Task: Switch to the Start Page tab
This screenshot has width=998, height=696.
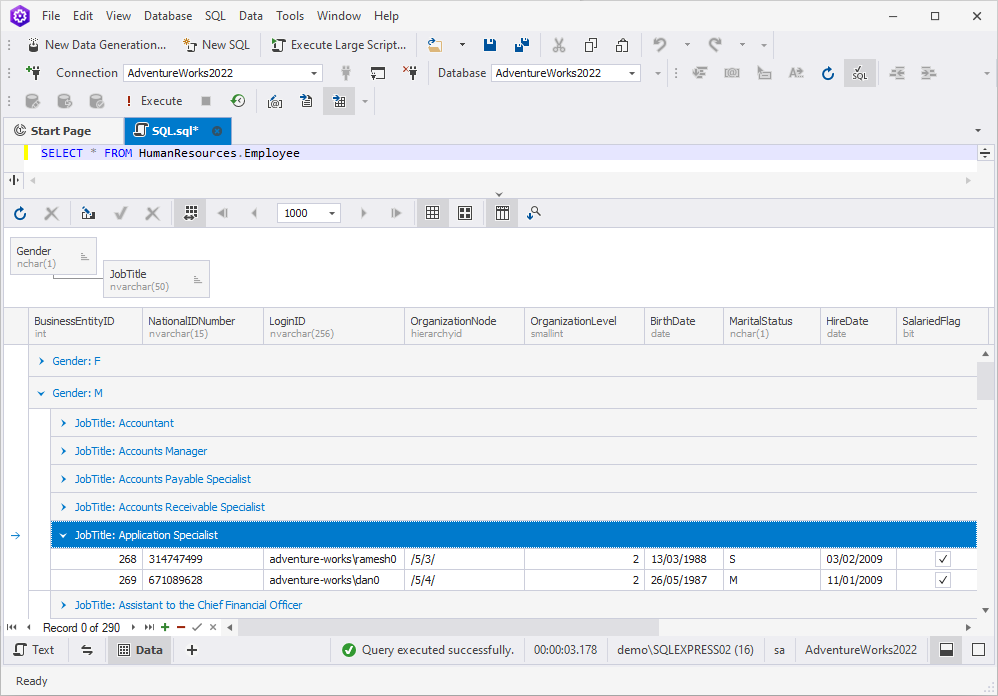Action: coord(62,131)
